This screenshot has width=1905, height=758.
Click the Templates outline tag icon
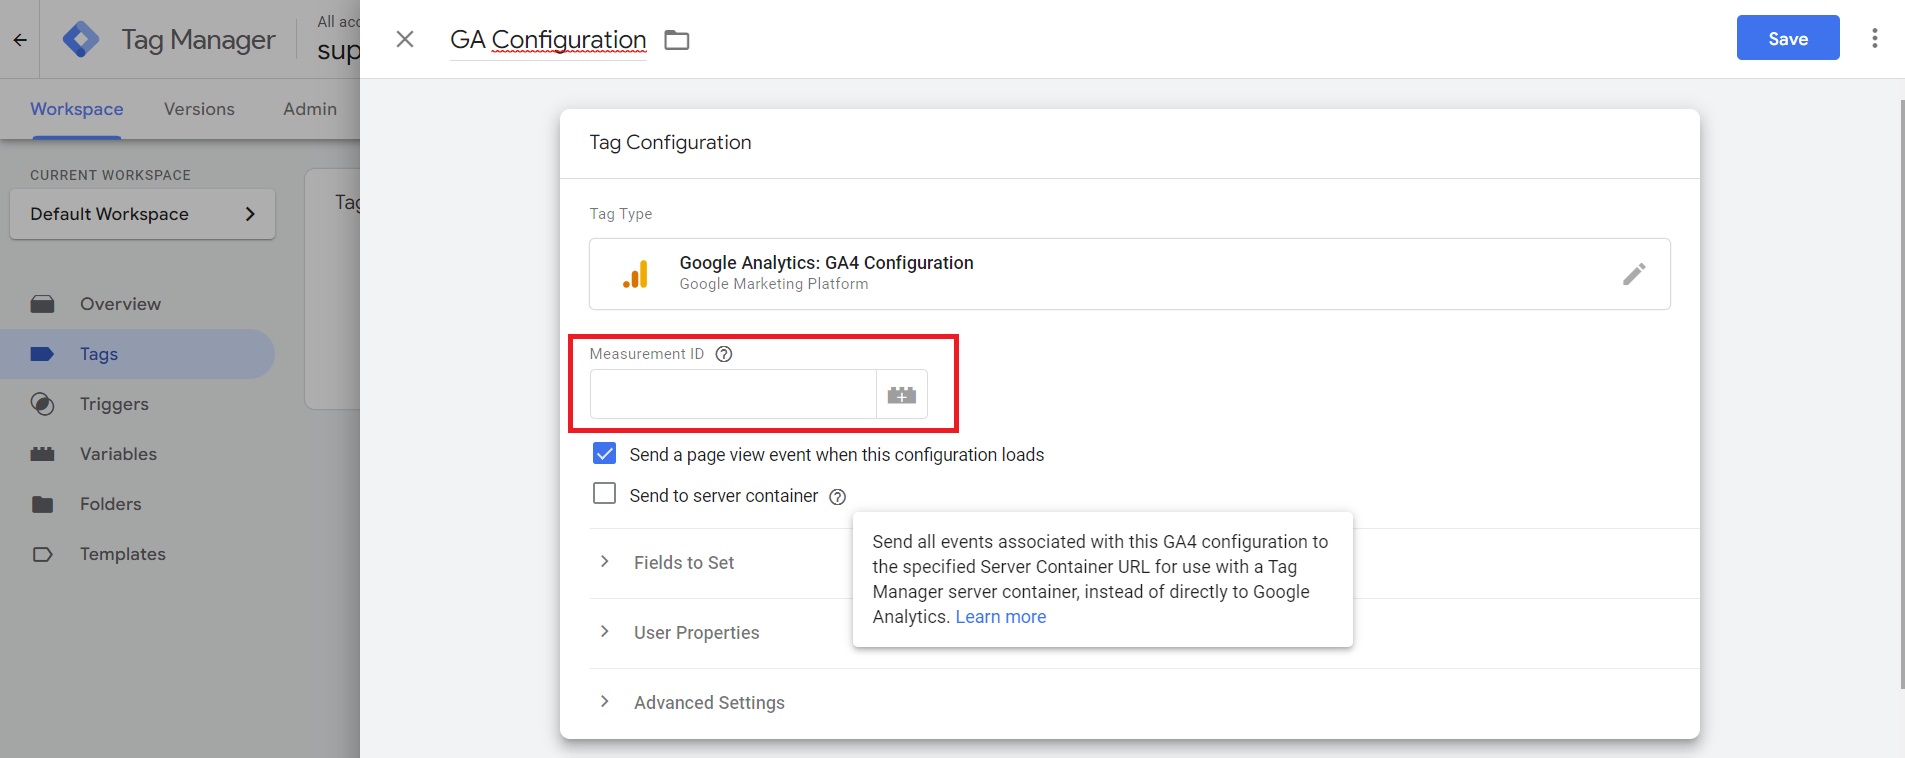[42, 554]
